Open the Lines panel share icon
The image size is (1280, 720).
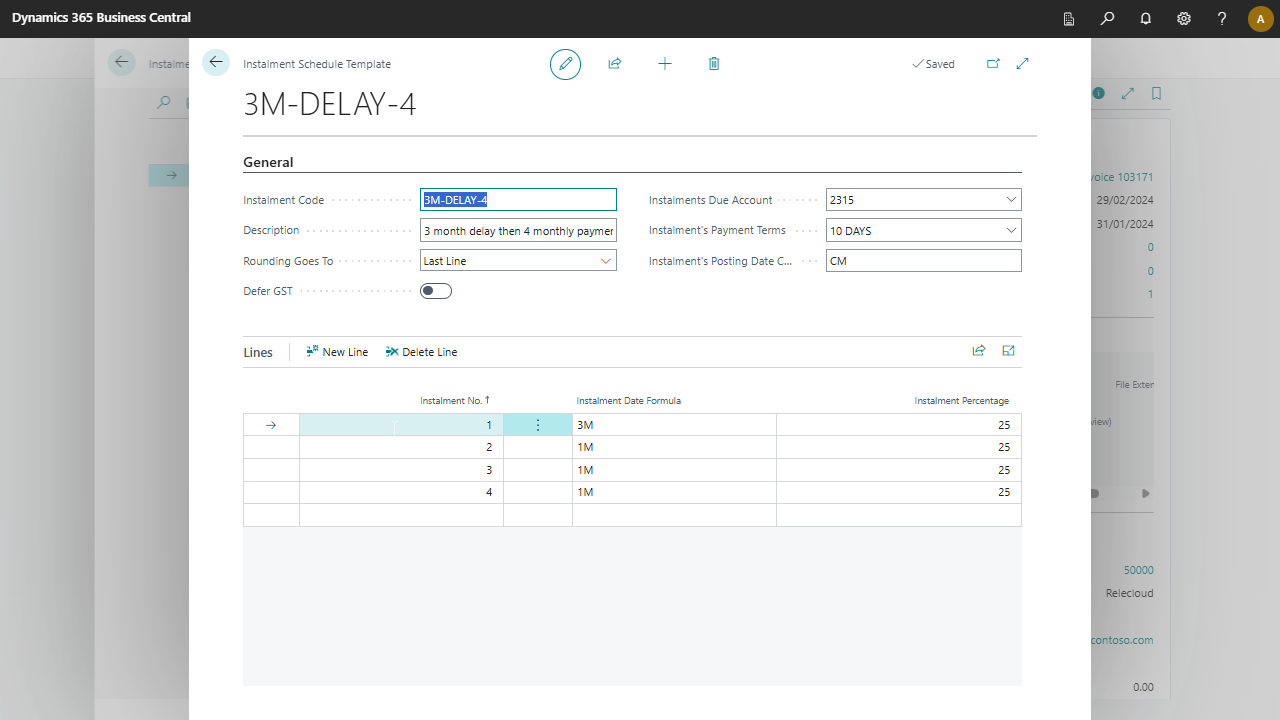978,351
